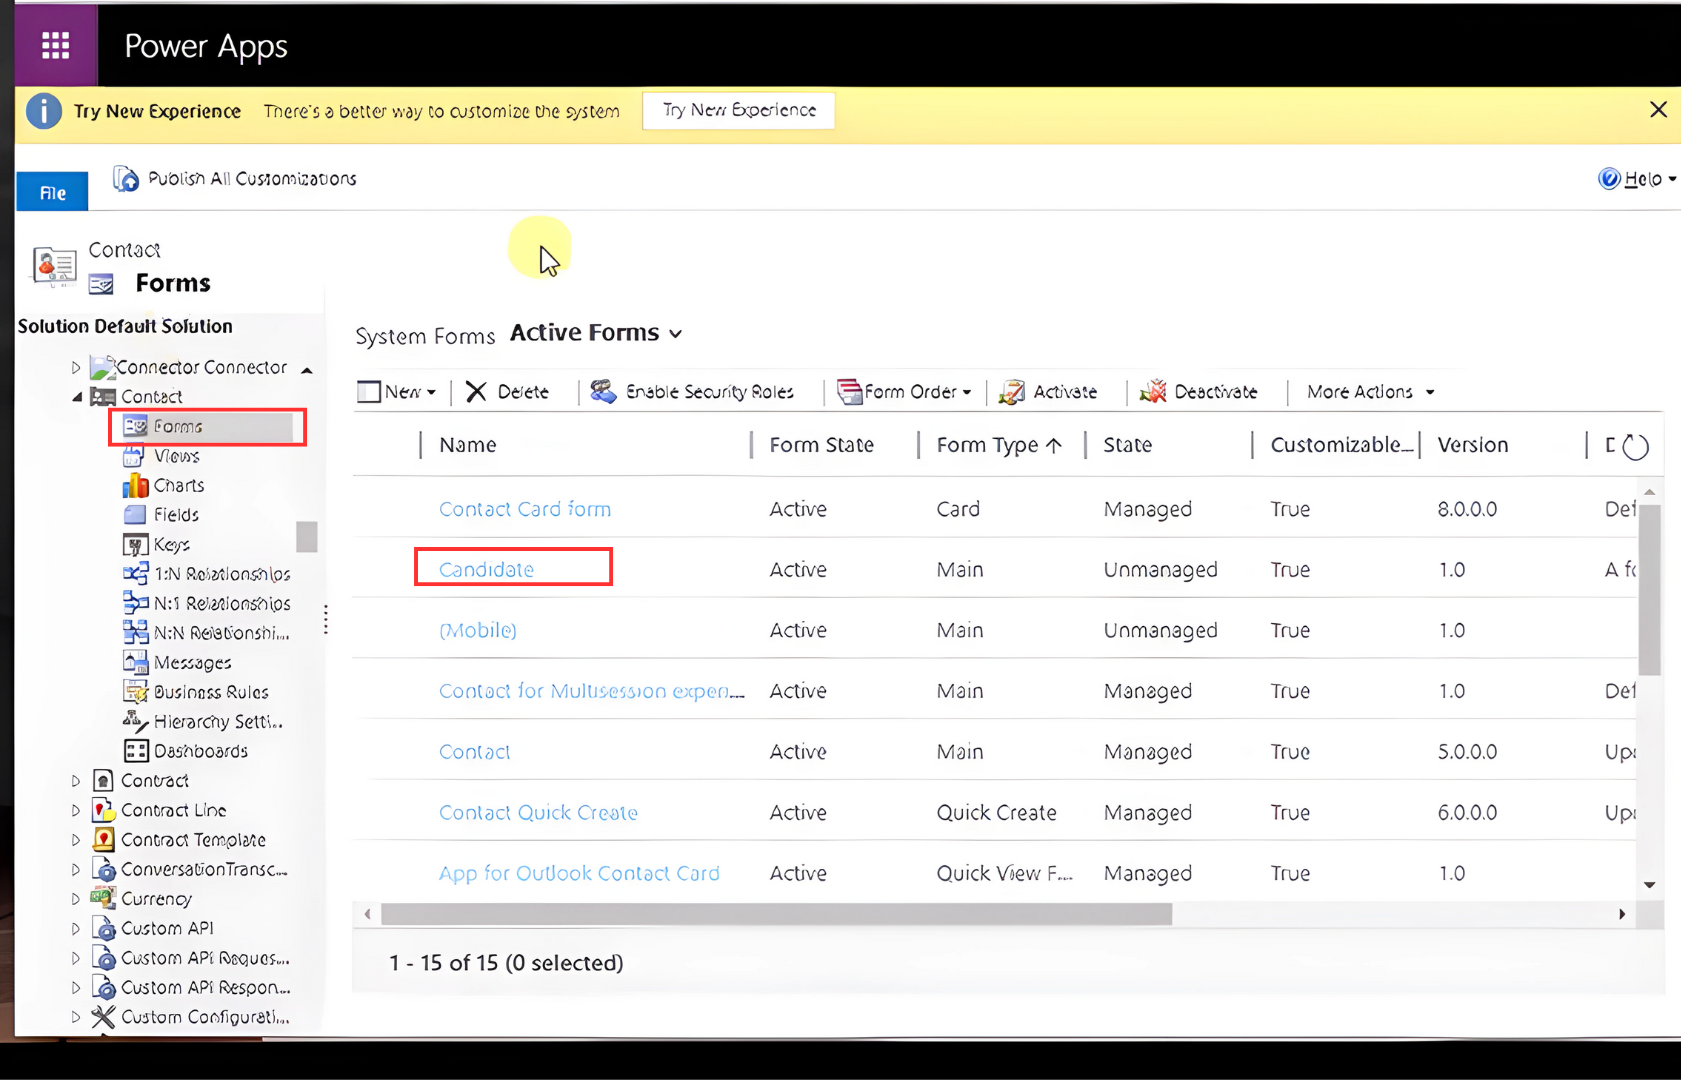Click the Publish All Customizations icon

tap(125, 178)
